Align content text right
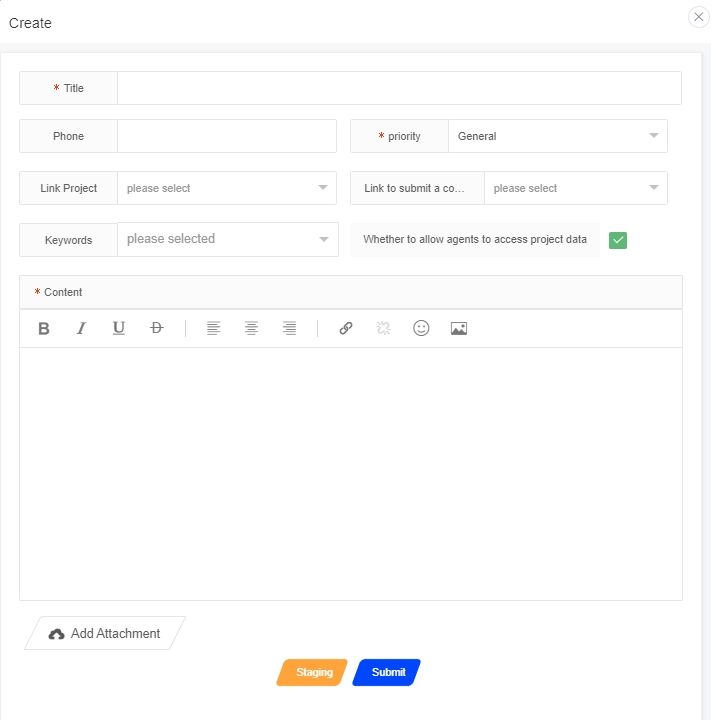This screenshot has height=720, width=716. 289,328
